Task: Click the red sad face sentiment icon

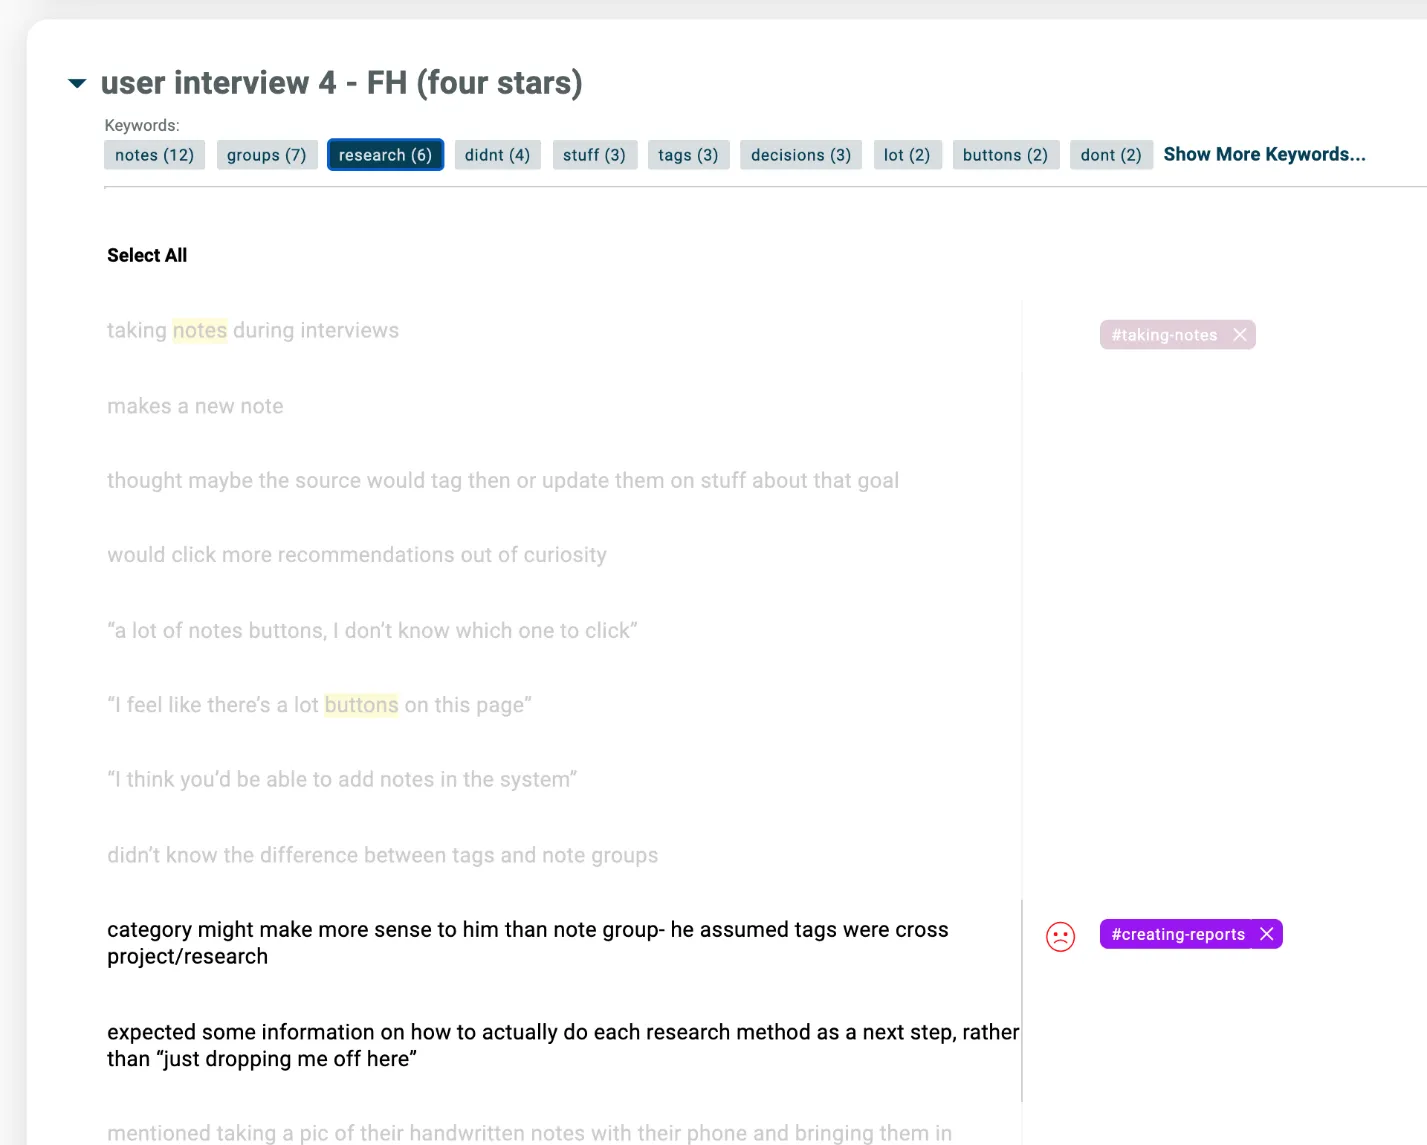Action: (x=1060, y=936)
